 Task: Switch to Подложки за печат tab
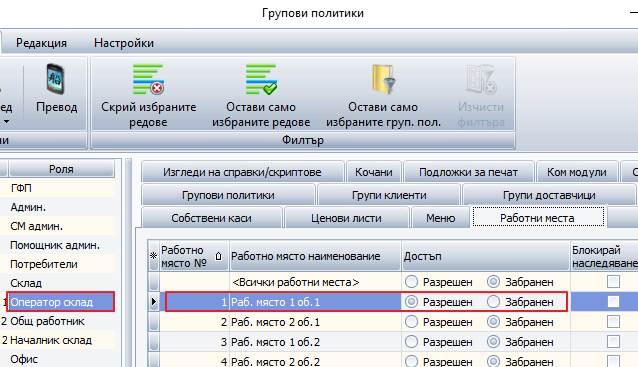click(x=468, y=172)
